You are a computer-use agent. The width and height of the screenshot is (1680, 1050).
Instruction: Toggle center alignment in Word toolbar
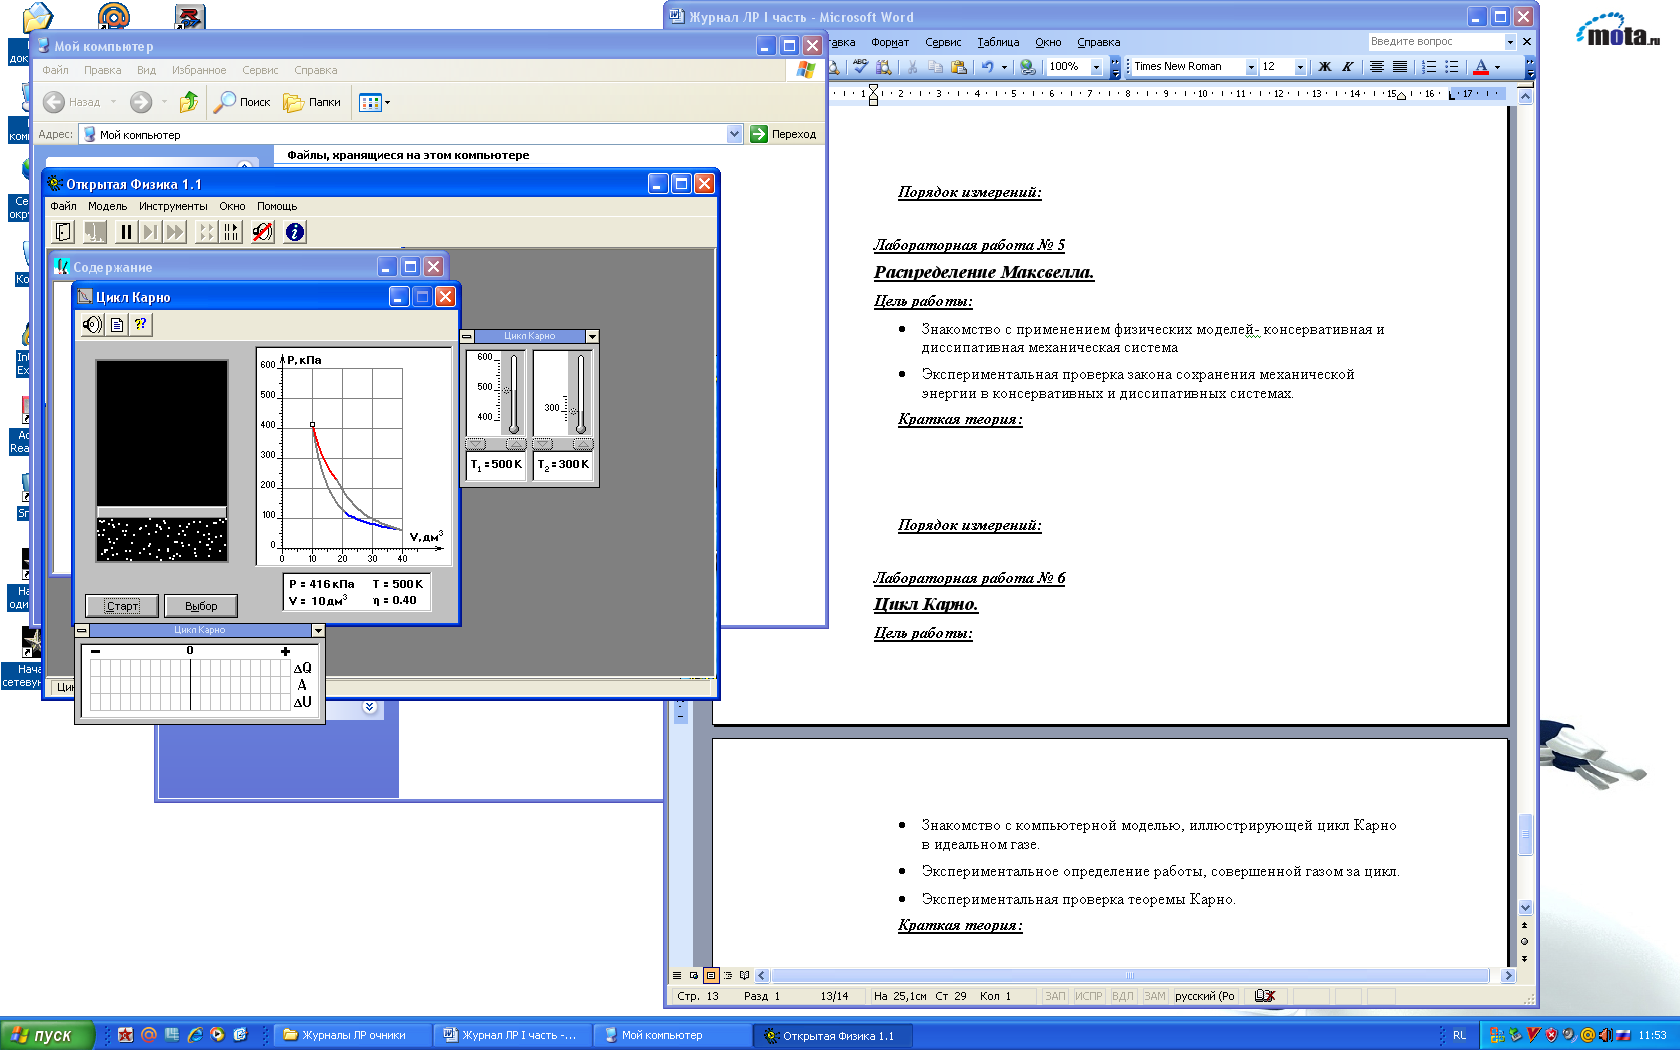point(1377,67)
